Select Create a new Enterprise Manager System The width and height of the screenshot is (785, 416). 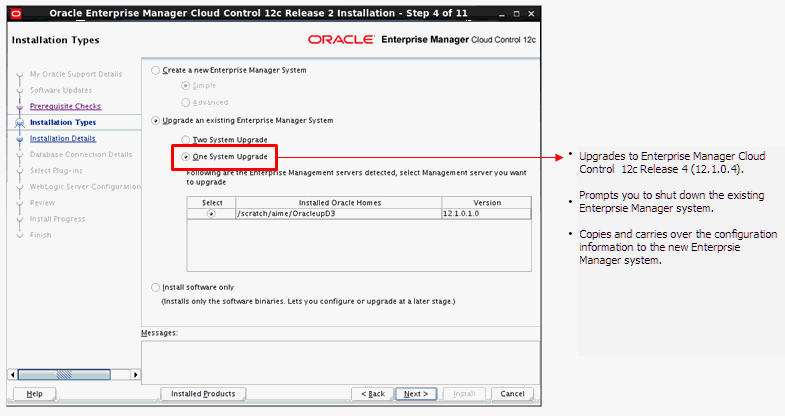coord(156,71)
